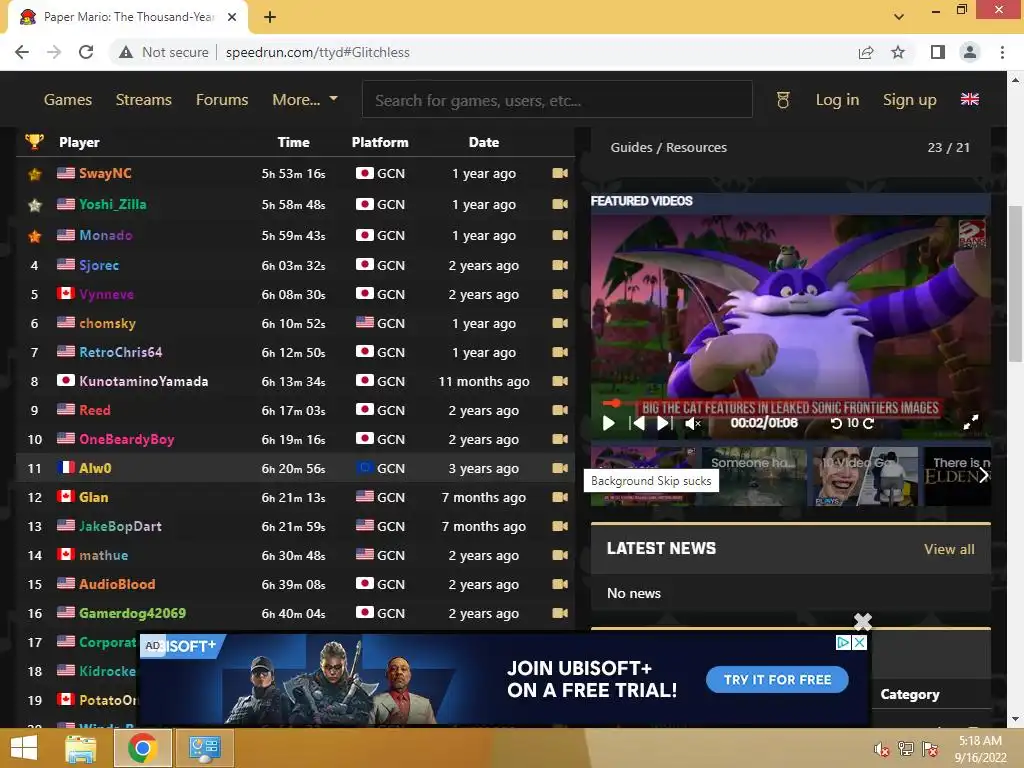Viewport: 1024px width, 768px height.
Task: Open video for SwayNC's run
Action: pos(560,173)
